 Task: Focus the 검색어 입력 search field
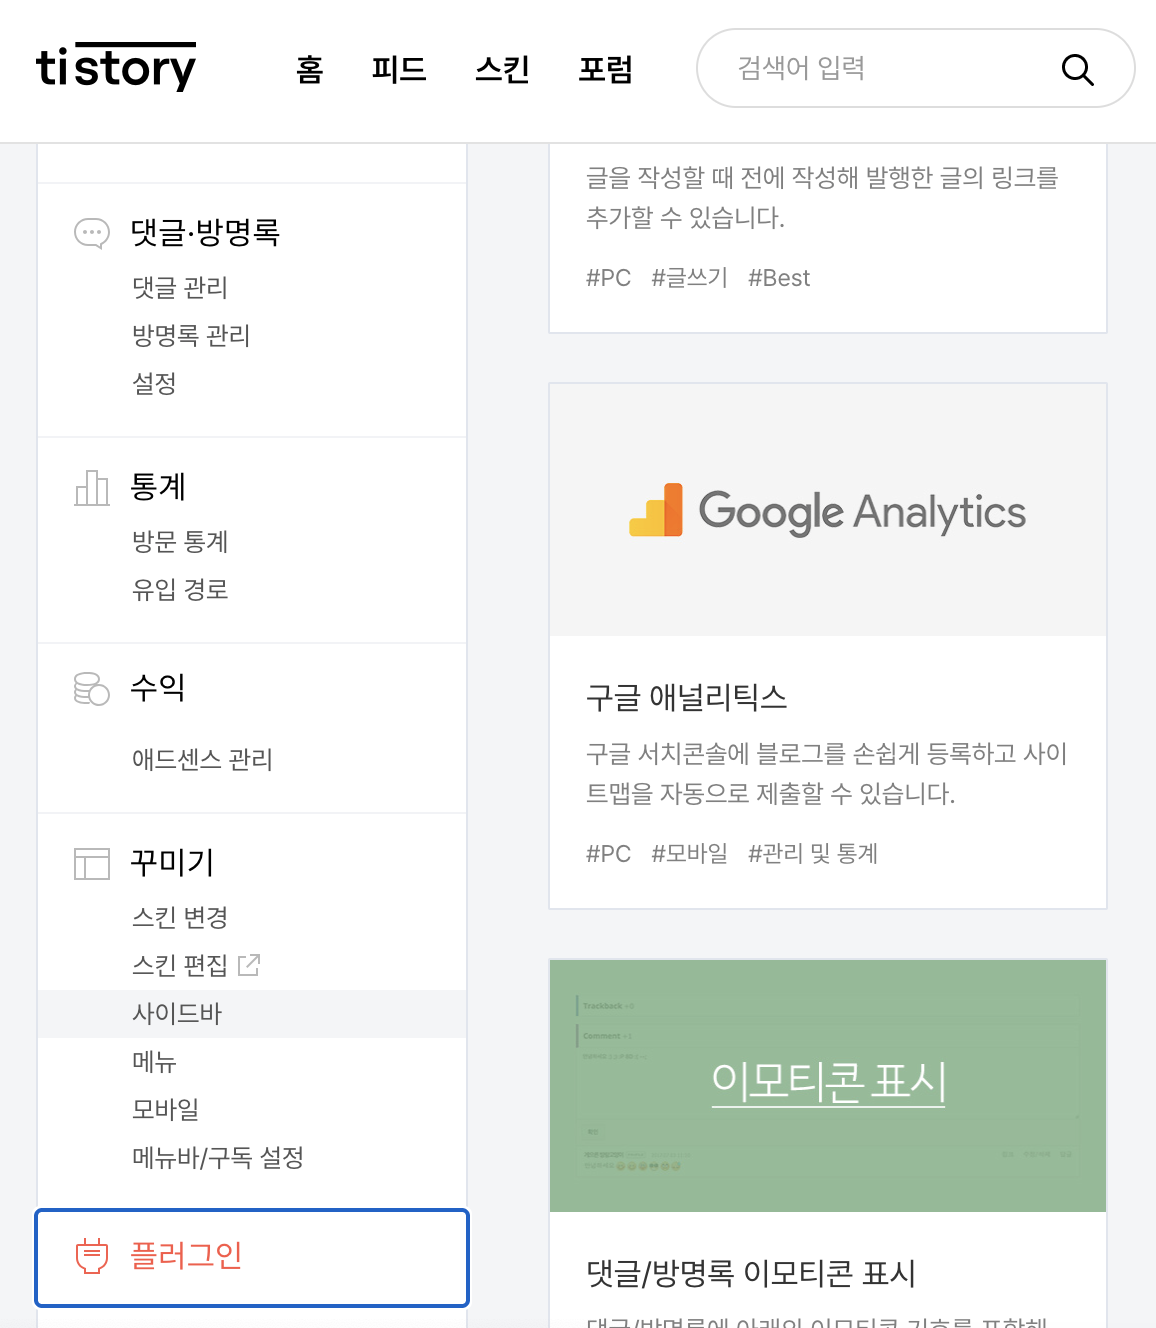916,68
